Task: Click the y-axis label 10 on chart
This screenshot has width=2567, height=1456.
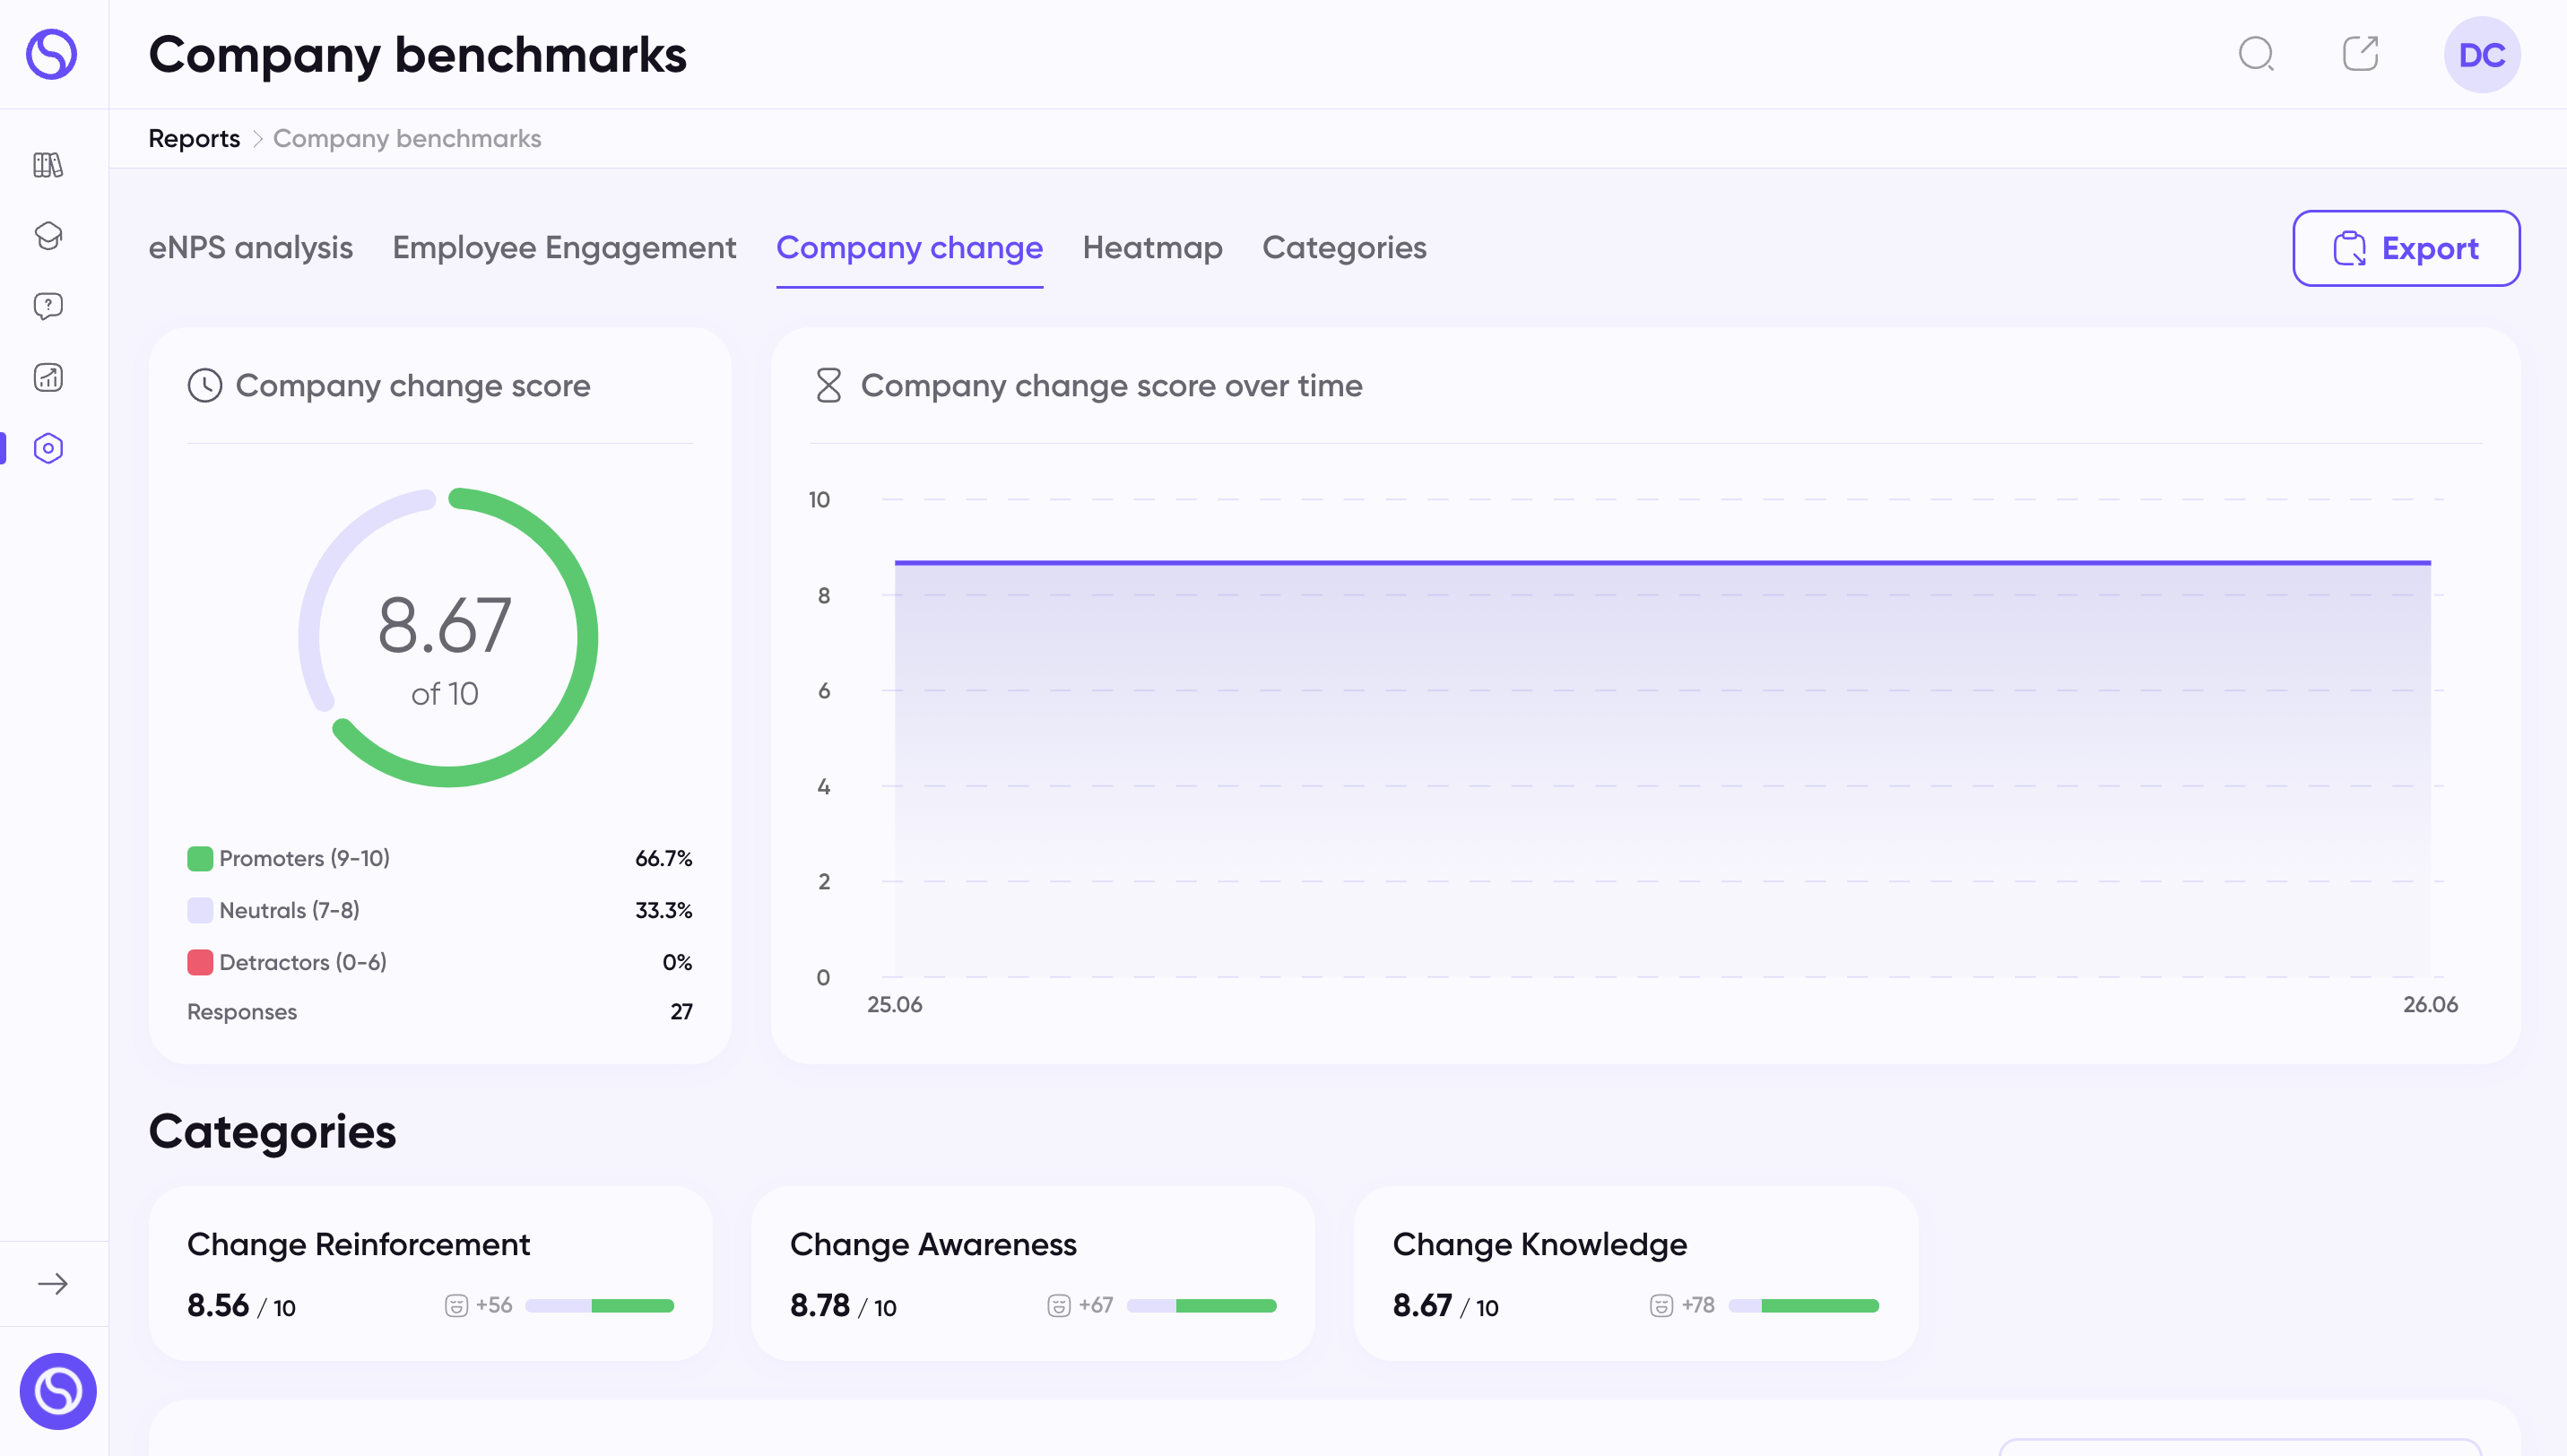Action: (x=819, y=500)
